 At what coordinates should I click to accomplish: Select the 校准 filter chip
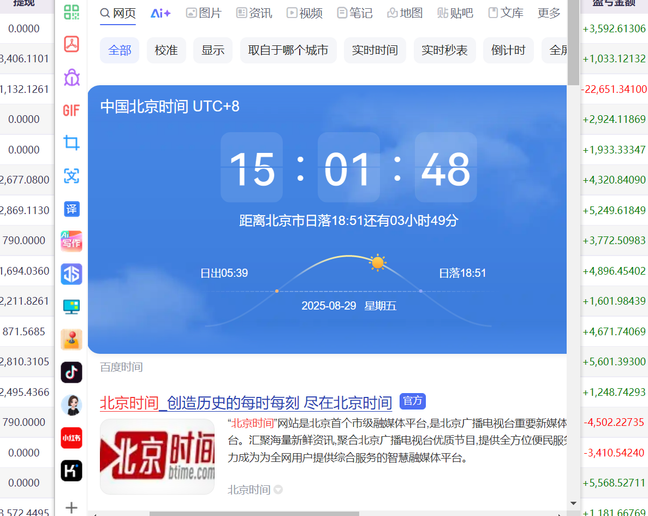[x=166, y=50]
